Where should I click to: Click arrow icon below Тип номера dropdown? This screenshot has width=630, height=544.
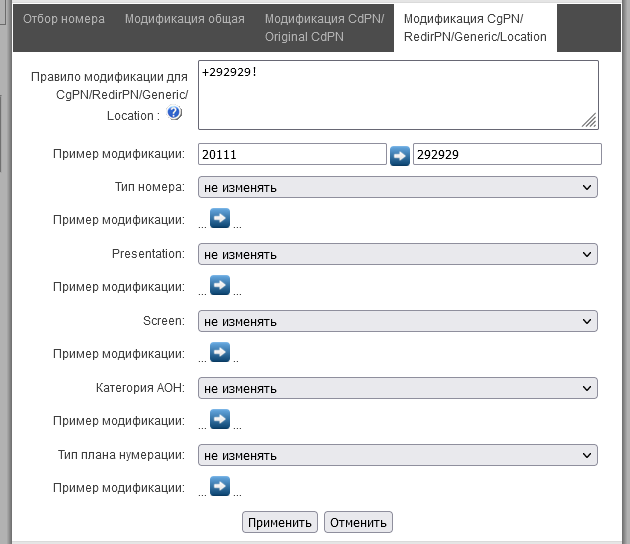tap(220, 219)
